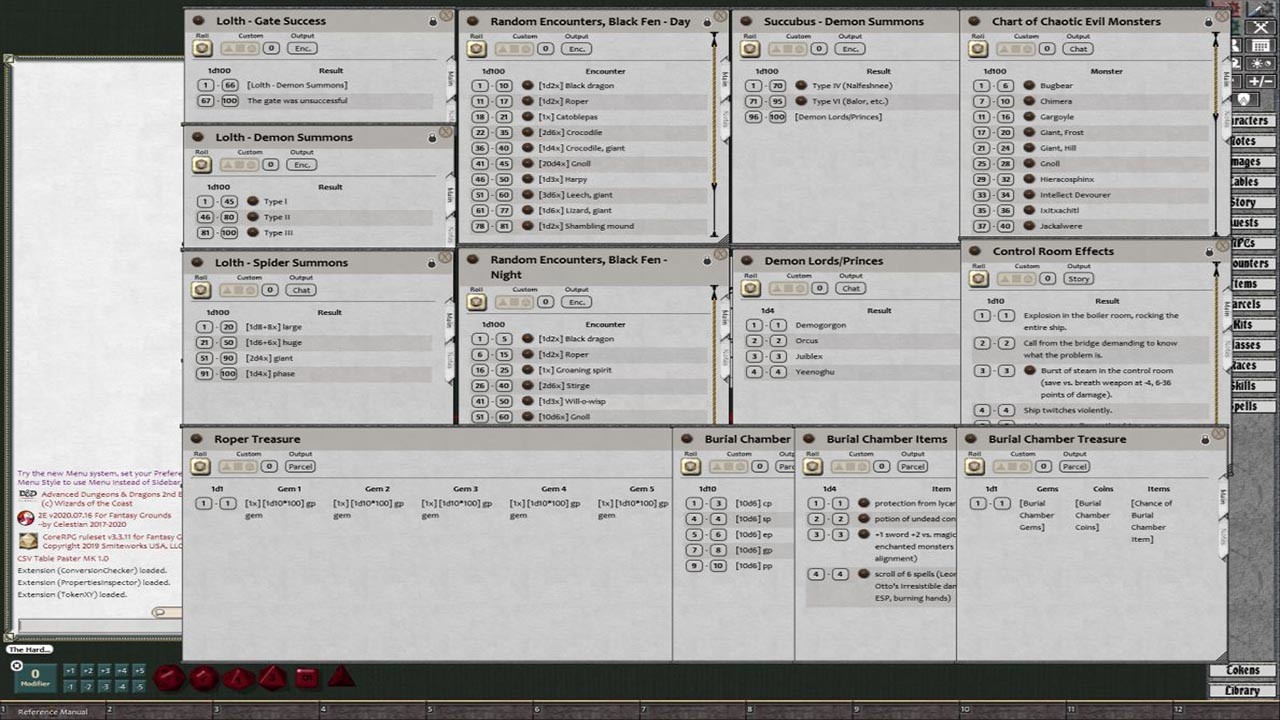The width and height of the screenshot is (1280, 720).
Task: Toggle Output "Parcel" on Burial Chamber Treasure
Action: [x=1074, y=466]
